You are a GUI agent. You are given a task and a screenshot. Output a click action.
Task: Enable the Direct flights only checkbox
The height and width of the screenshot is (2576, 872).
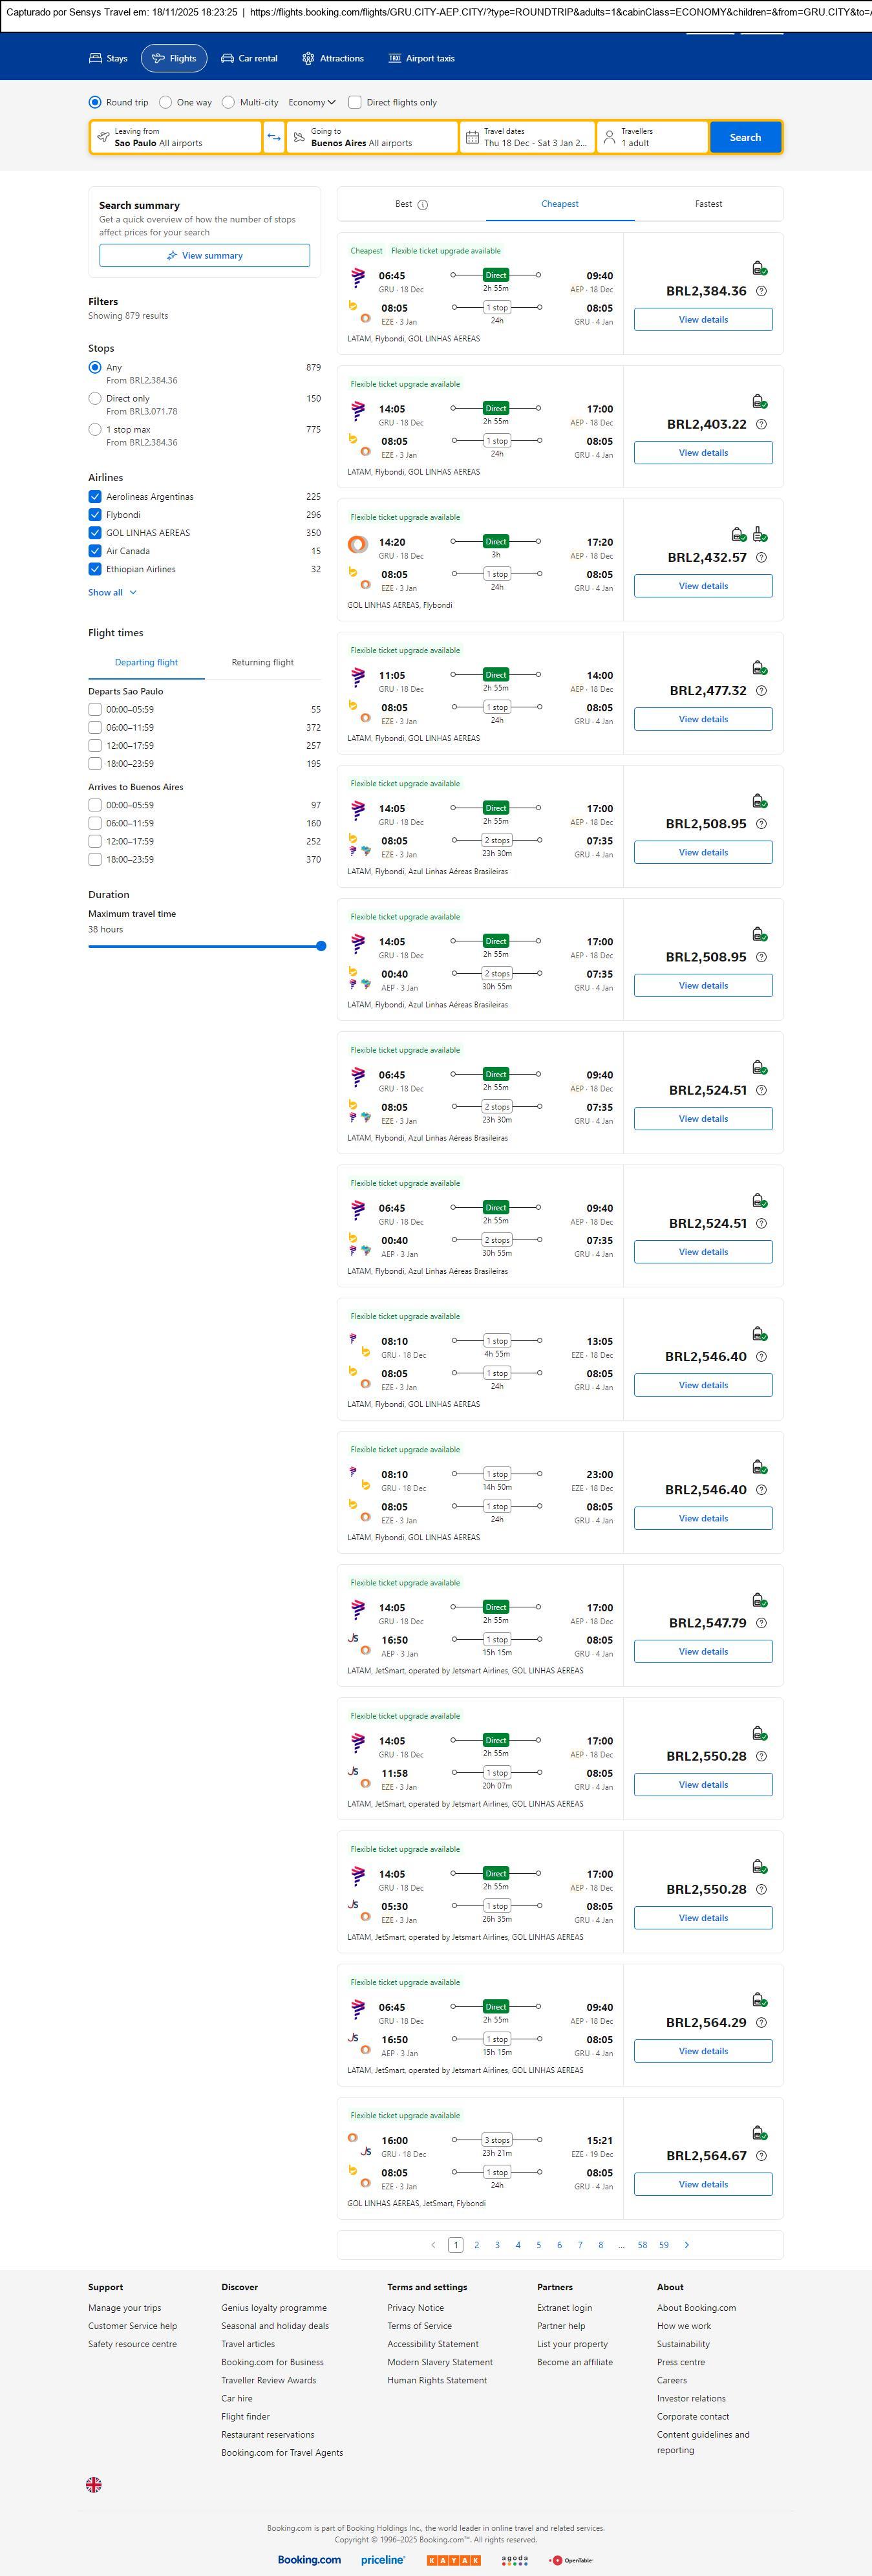tap(354, 102)
